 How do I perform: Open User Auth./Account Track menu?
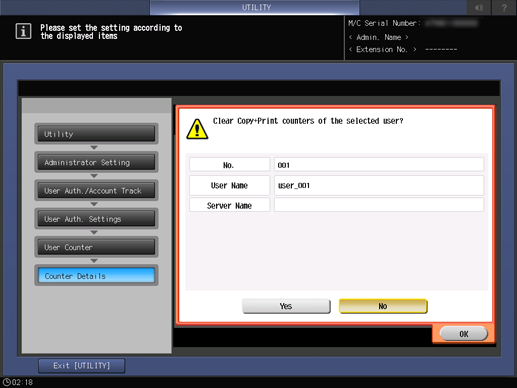(96, 191)
